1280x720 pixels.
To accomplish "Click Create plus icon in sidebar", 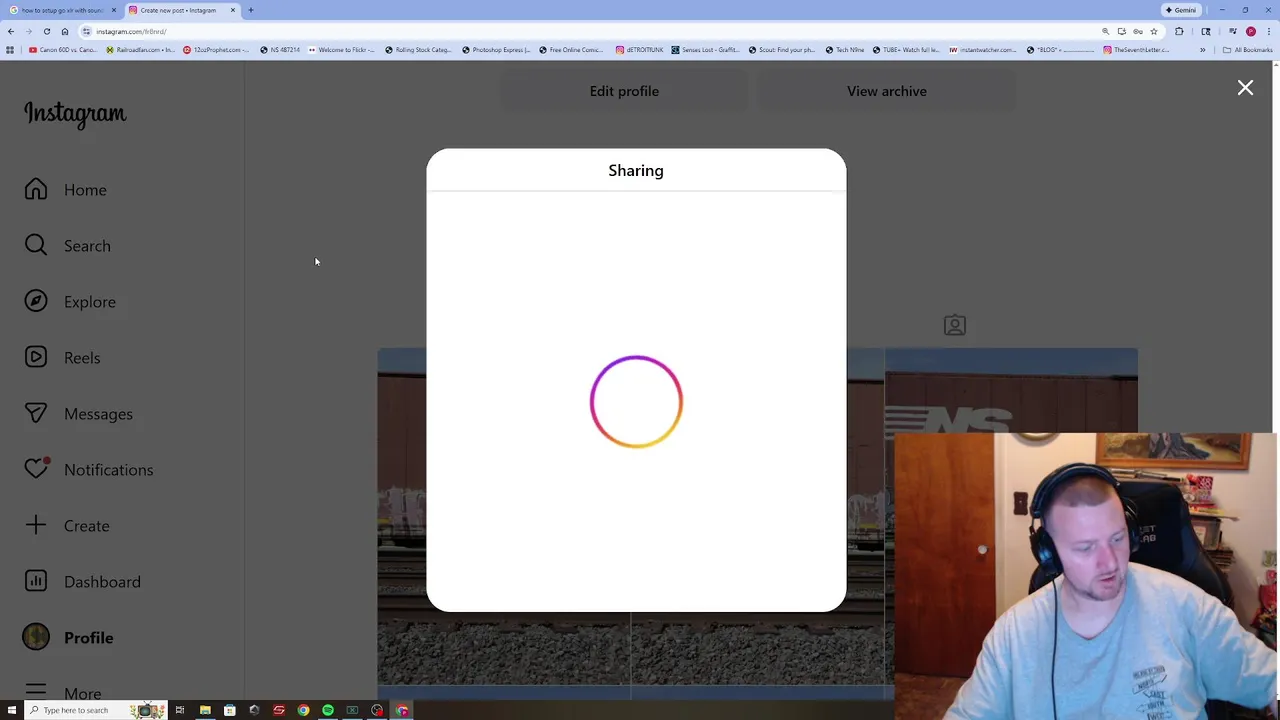I will [36, 526].
